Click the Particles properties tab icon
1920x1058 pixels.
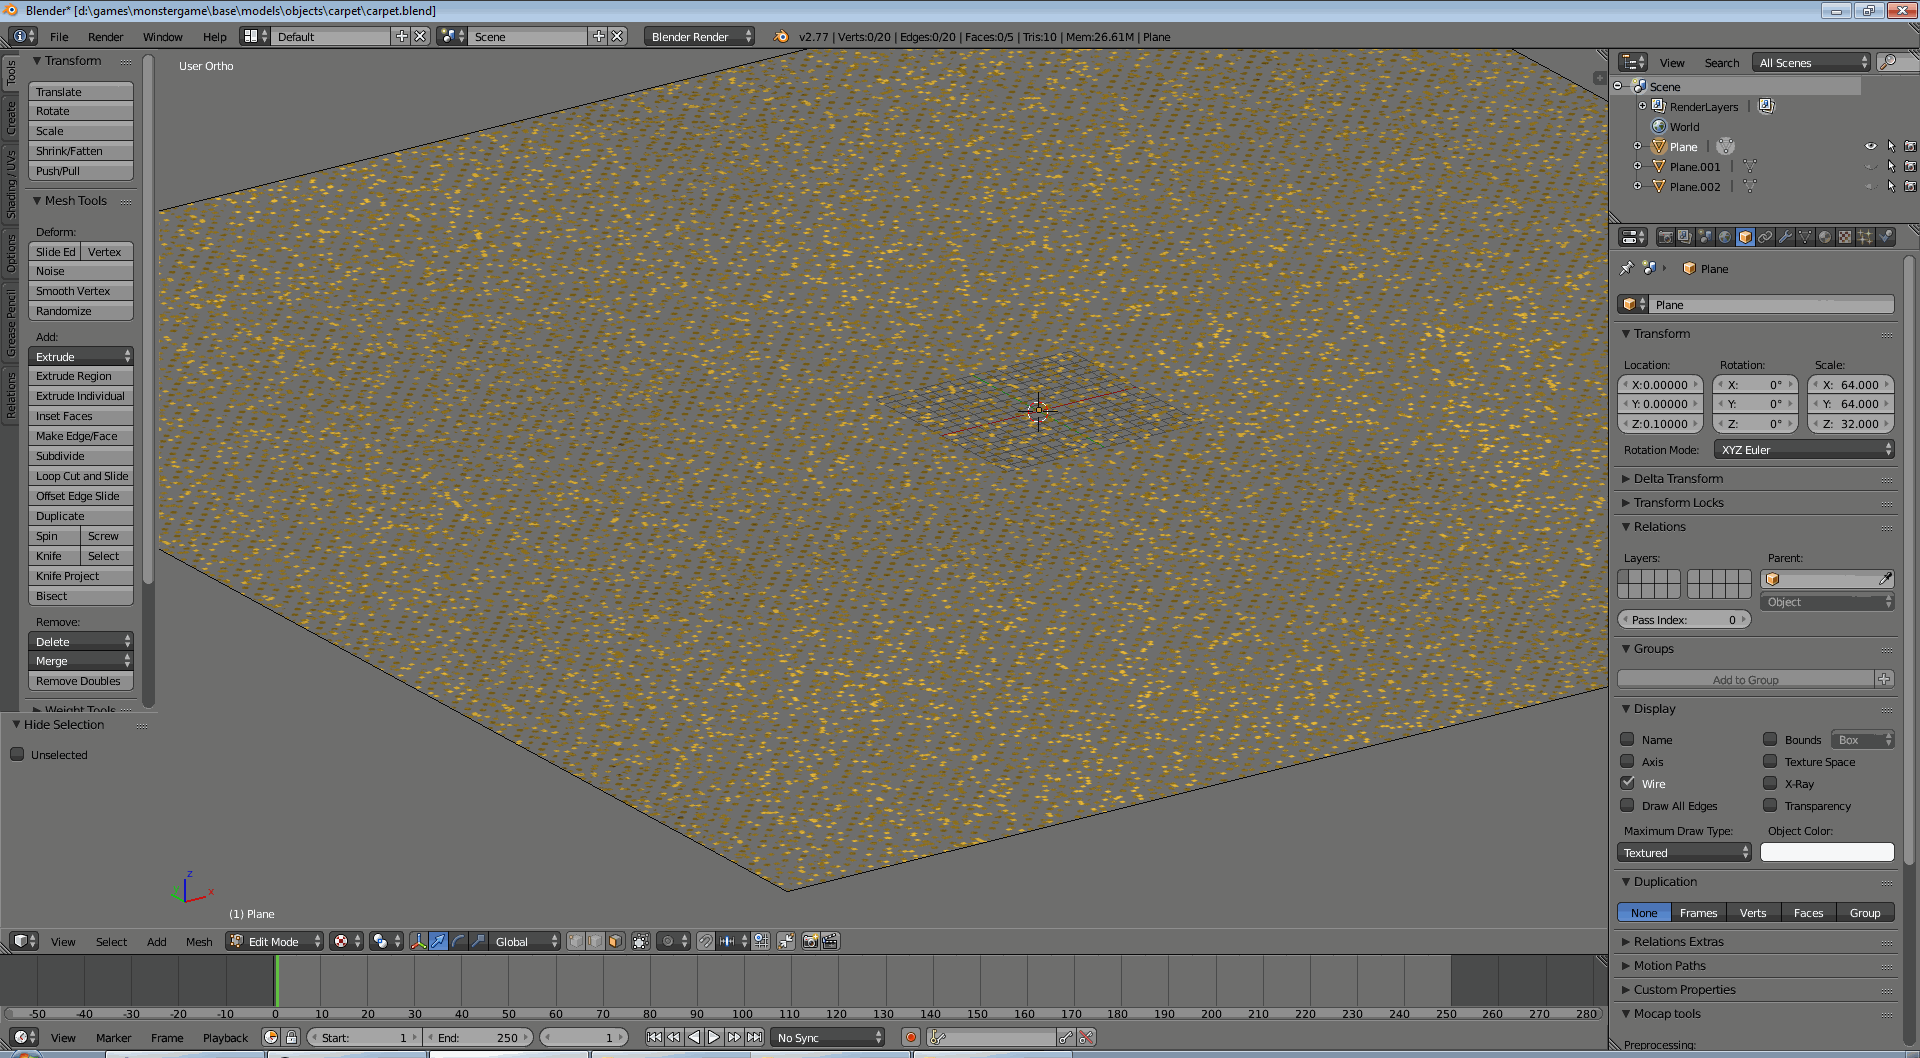click(1865, 237)
